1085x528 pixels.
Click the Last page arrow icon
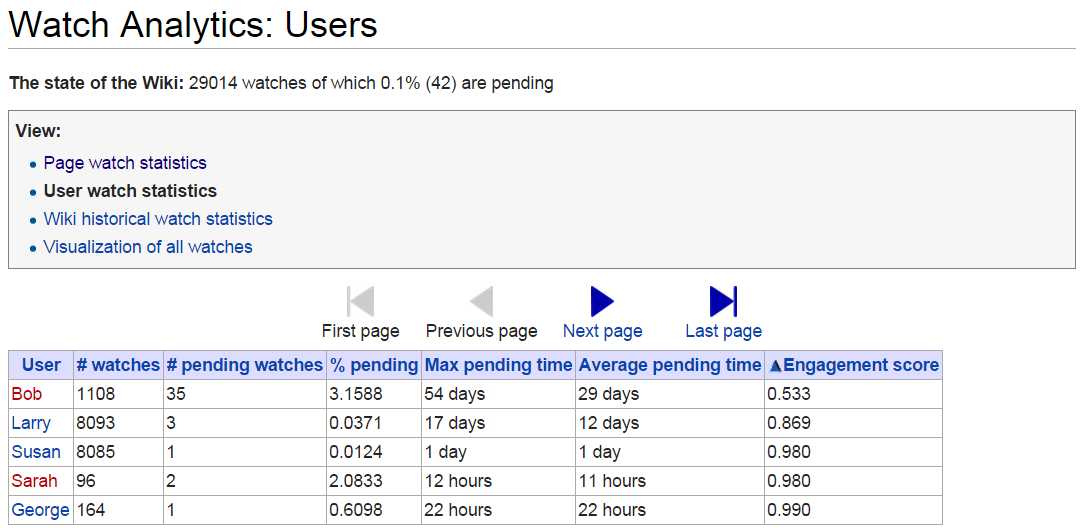[723, 302]
